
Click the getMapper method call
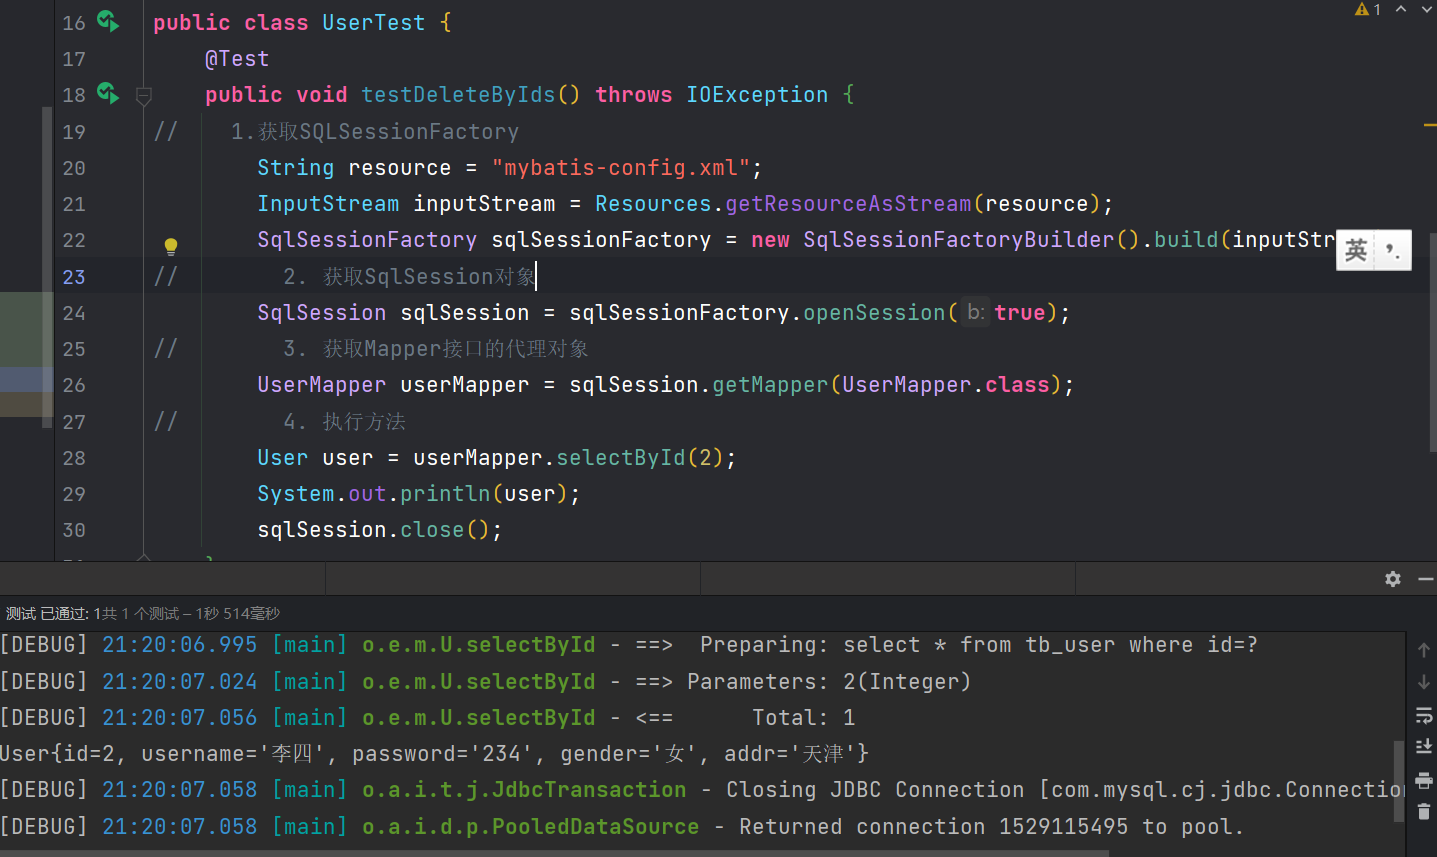[x=770, y=385]
